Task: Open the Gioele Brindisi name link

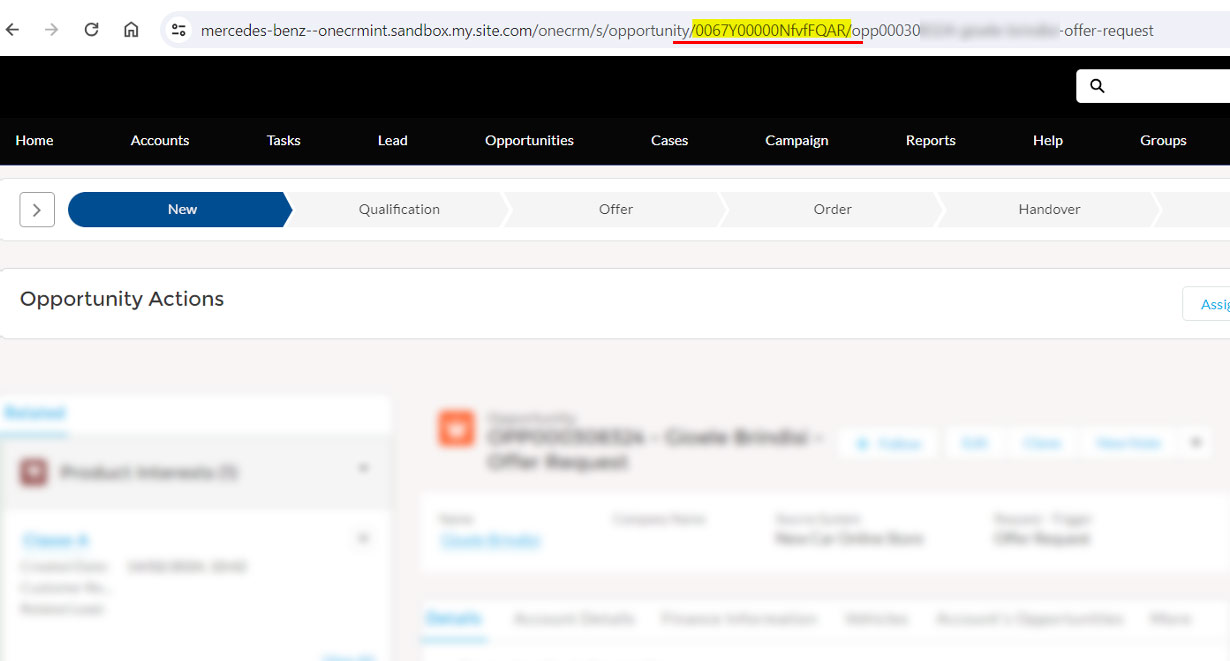Action: [x=490, y=540]
